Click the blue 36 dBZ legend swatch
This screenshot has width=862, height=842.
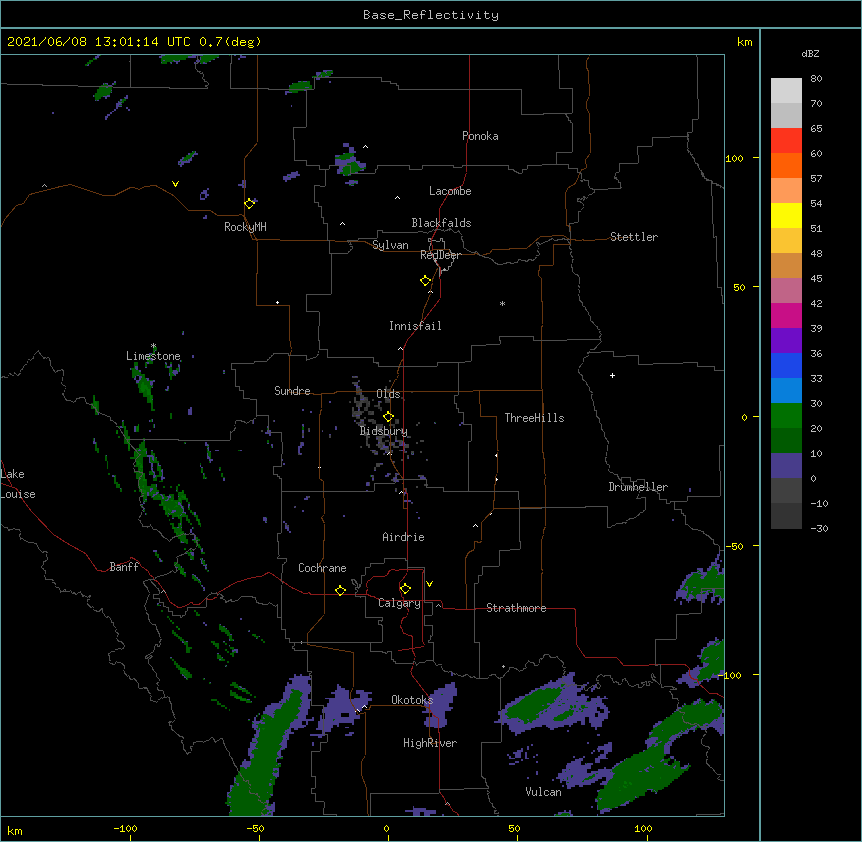pyautogui.click(x=786, y=365)
